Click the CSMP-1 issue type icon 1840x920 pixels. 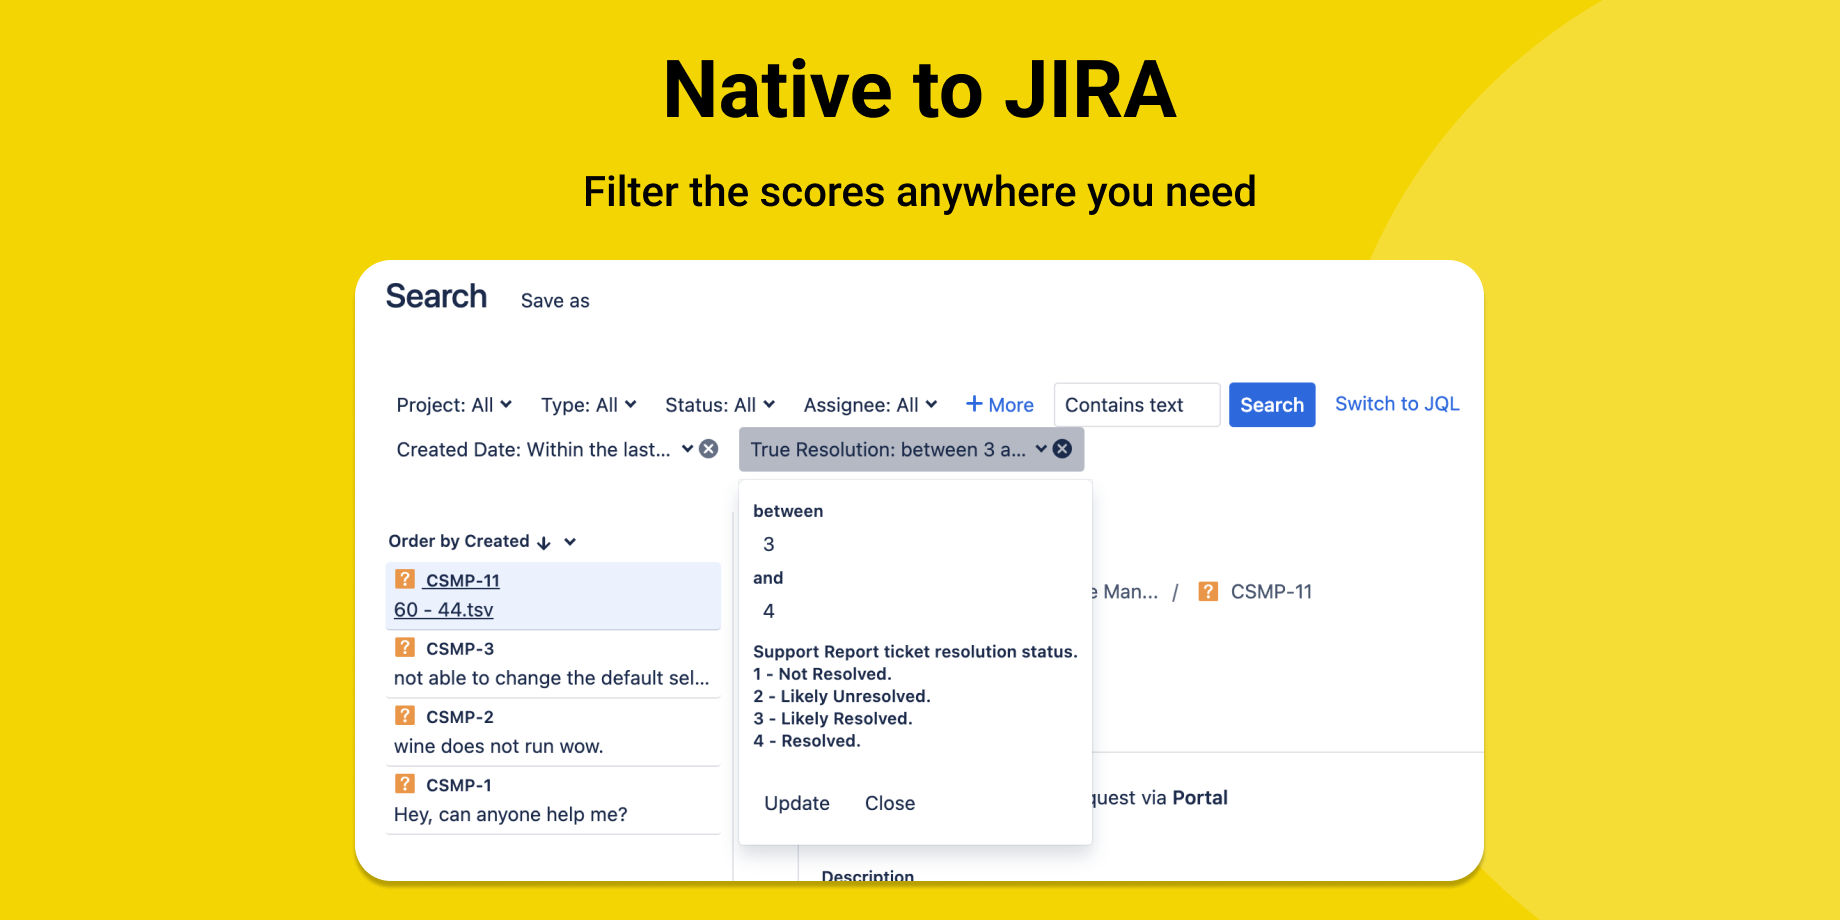[405, 783]
